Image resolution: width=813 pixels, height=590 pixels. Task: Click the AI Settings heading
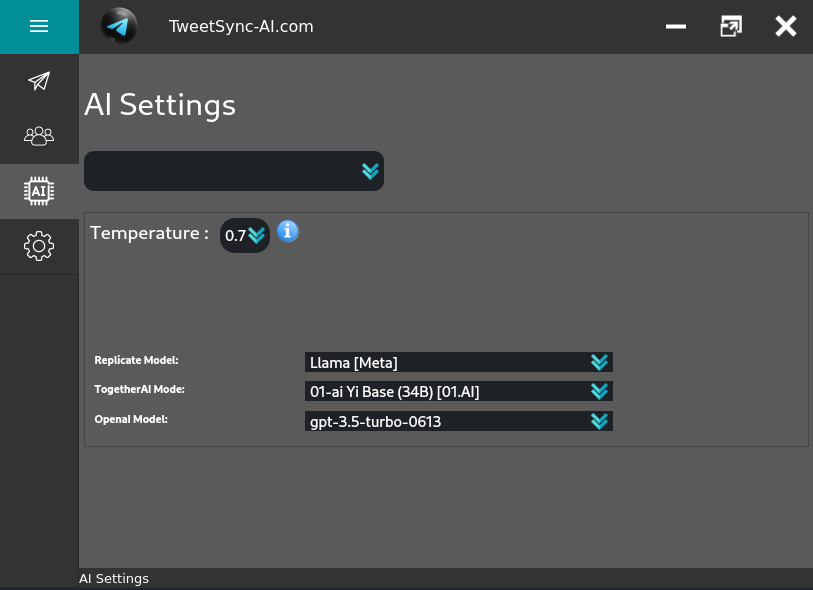(x=160, y=105)
